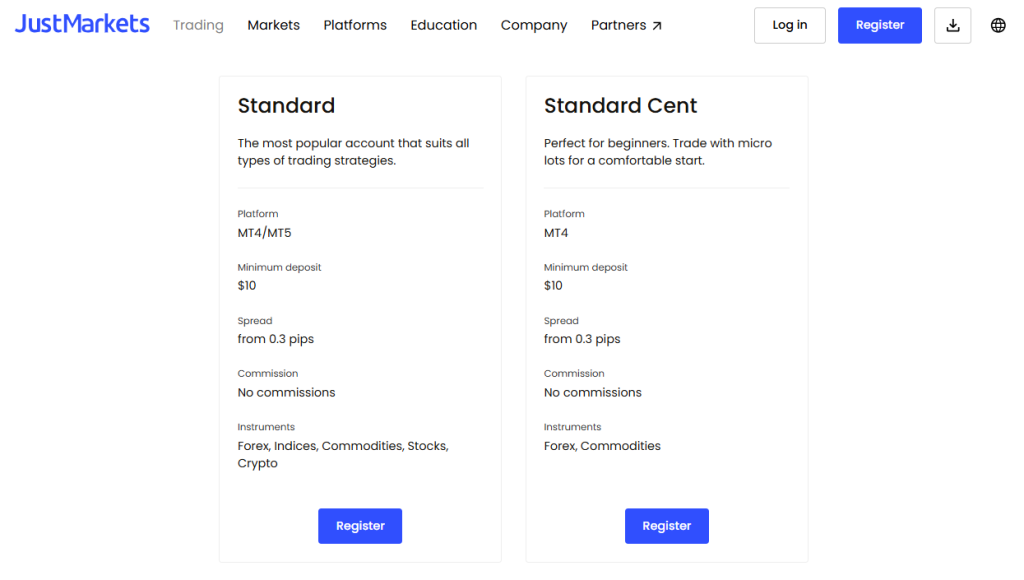The width and height of the screenshot is (1024, 580).
Task: Click the MT4/MT5 platform value
Action: click(264, 233)
